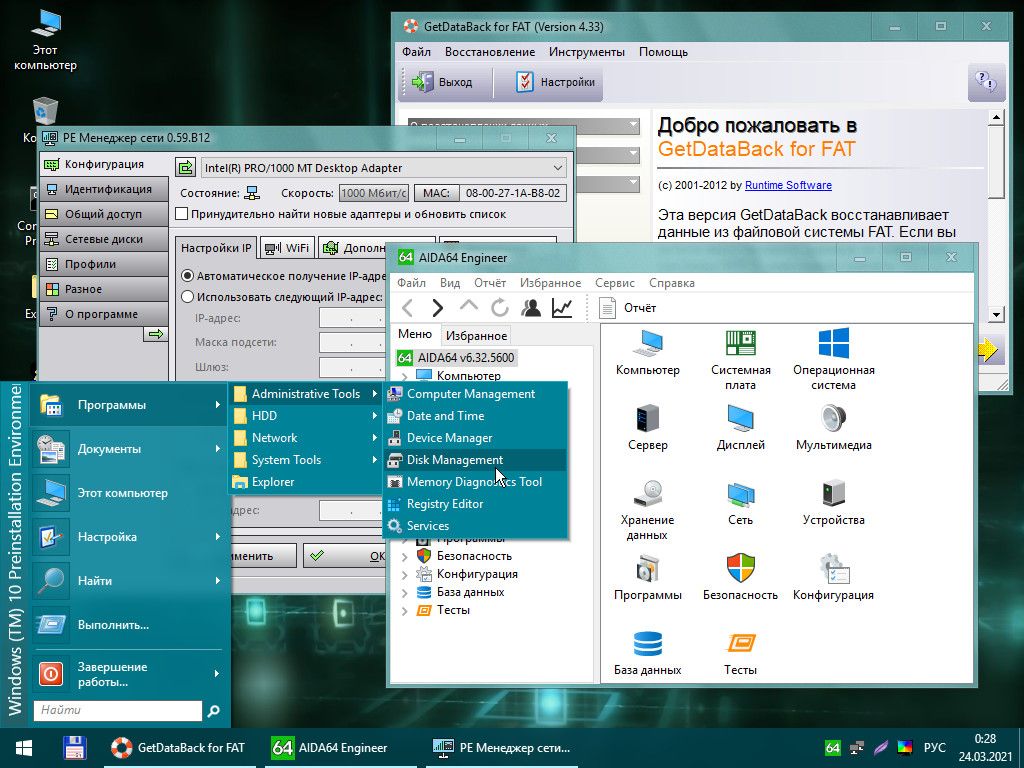
Task: Enable forced search for new adapters checkbox
Action: 182,214
